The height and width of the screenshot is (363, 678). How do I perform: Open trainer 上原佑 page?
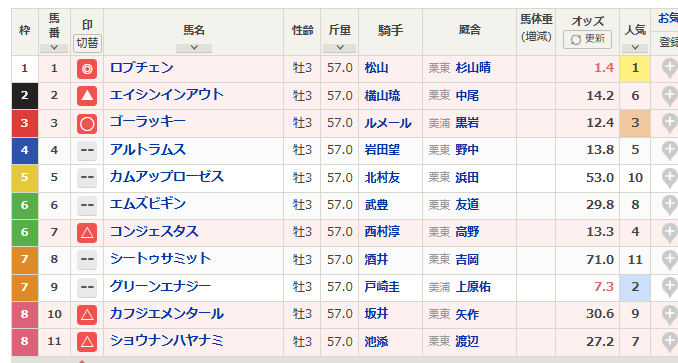[473, 287]
